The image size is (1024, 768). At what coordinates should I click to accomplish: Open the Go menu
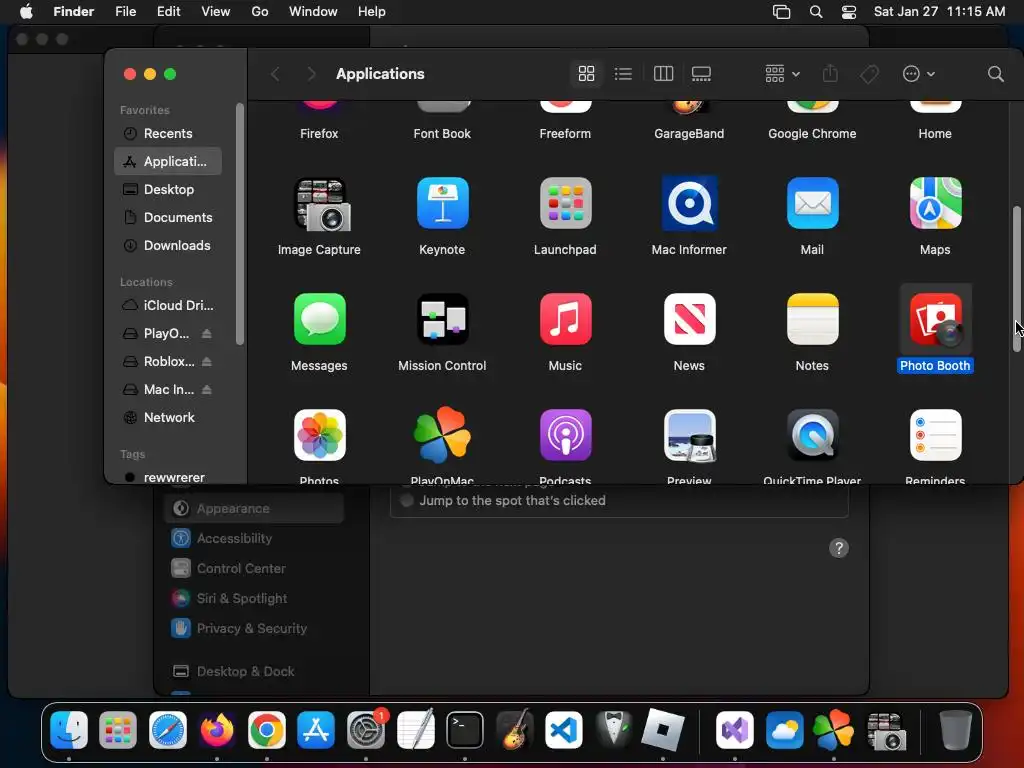tap(260, 12)
